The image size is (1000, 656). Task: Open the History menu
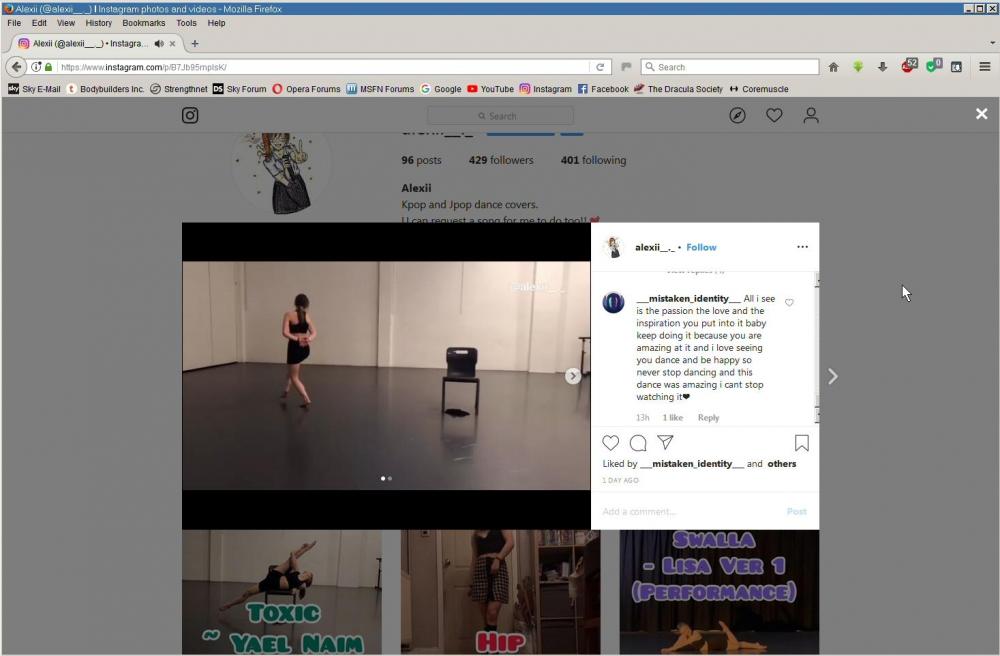click(98, 23)
